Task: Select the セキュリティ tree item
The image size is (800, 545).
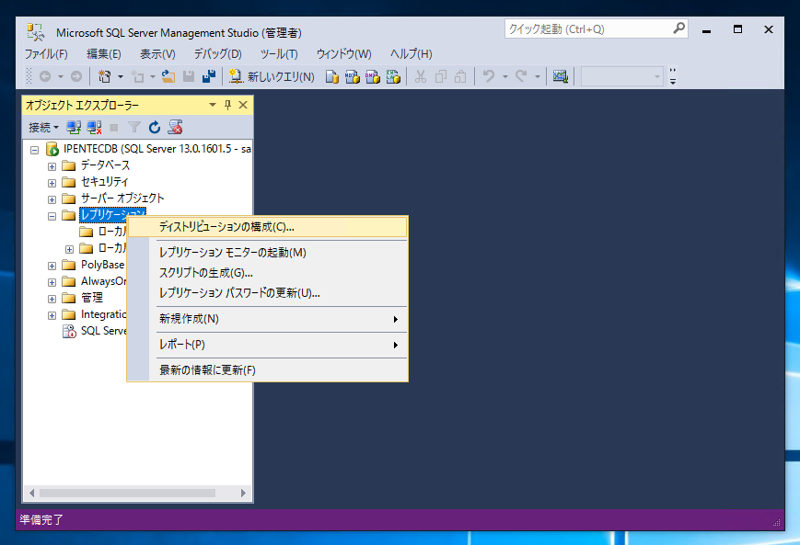Action: coord(104,182)
